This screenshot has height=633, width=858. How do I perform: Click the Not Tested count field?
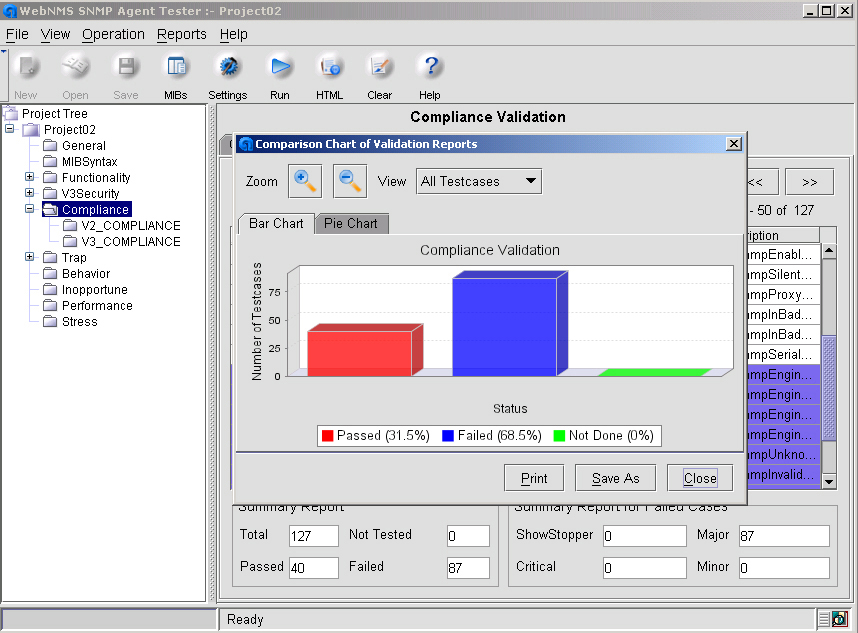click(468, 536)
